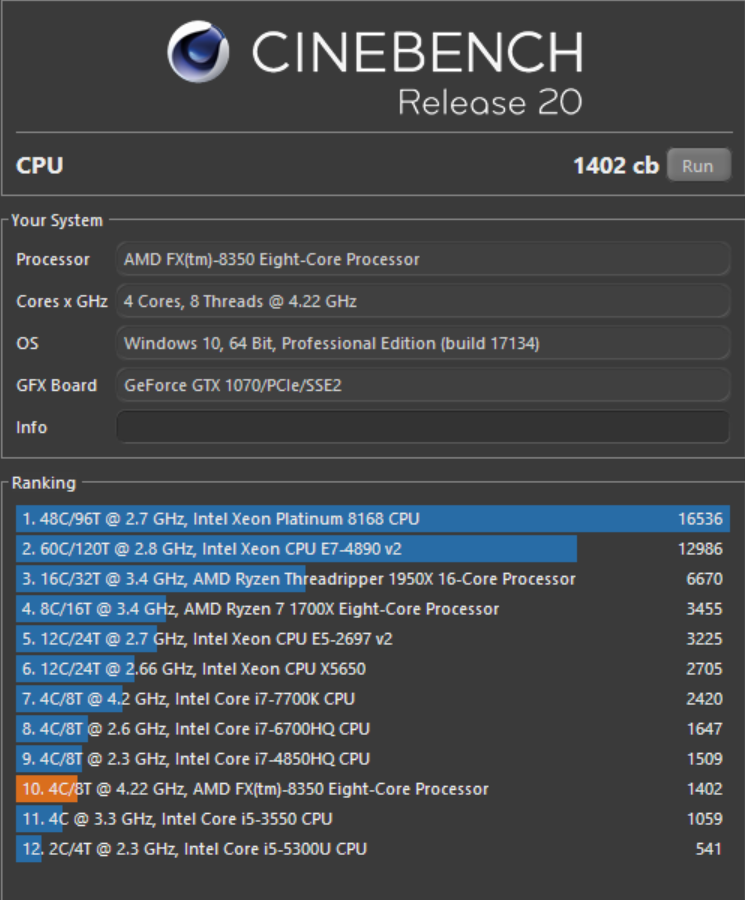Click the Info text field
The width and height of the screenshot is (745, 900).
pos(423,427)
